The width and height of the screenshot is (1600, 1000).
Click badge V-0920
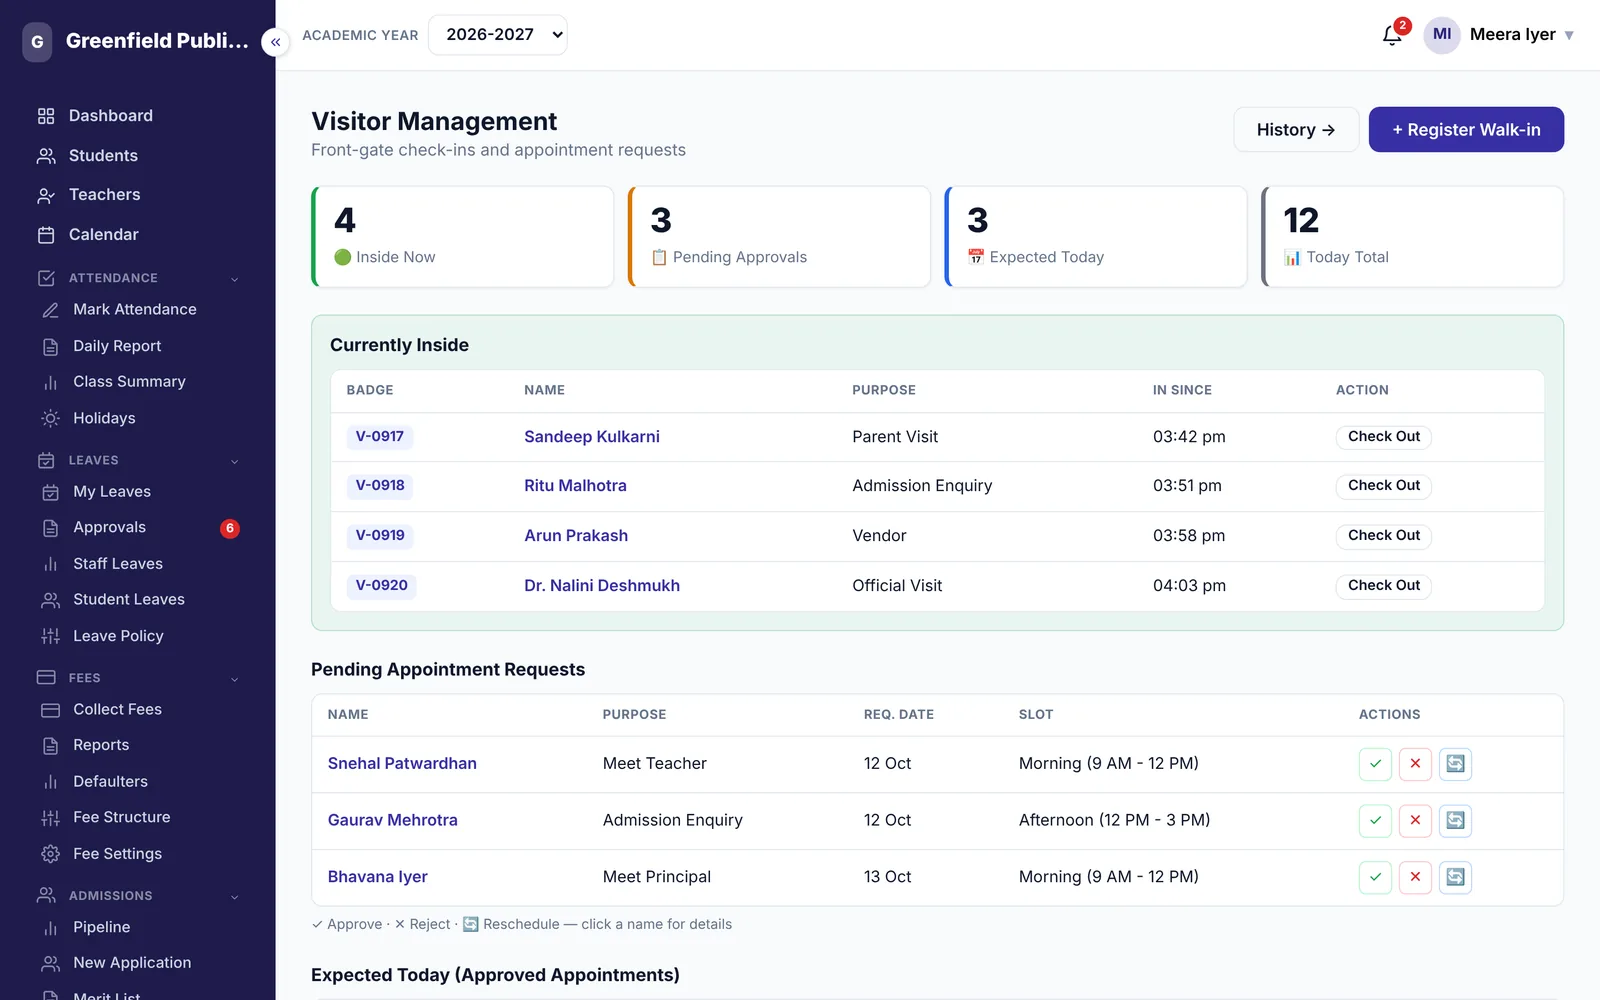click(381, 586)
